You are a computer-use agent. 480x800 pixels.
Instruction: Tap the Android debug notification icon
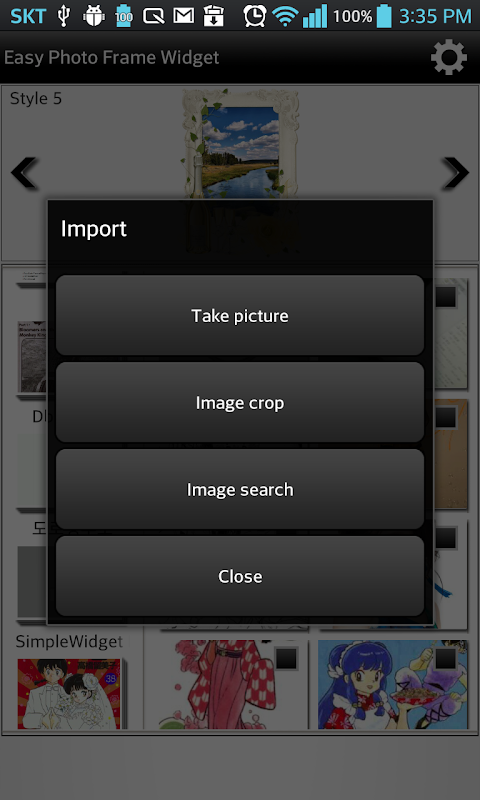[93, 16]
